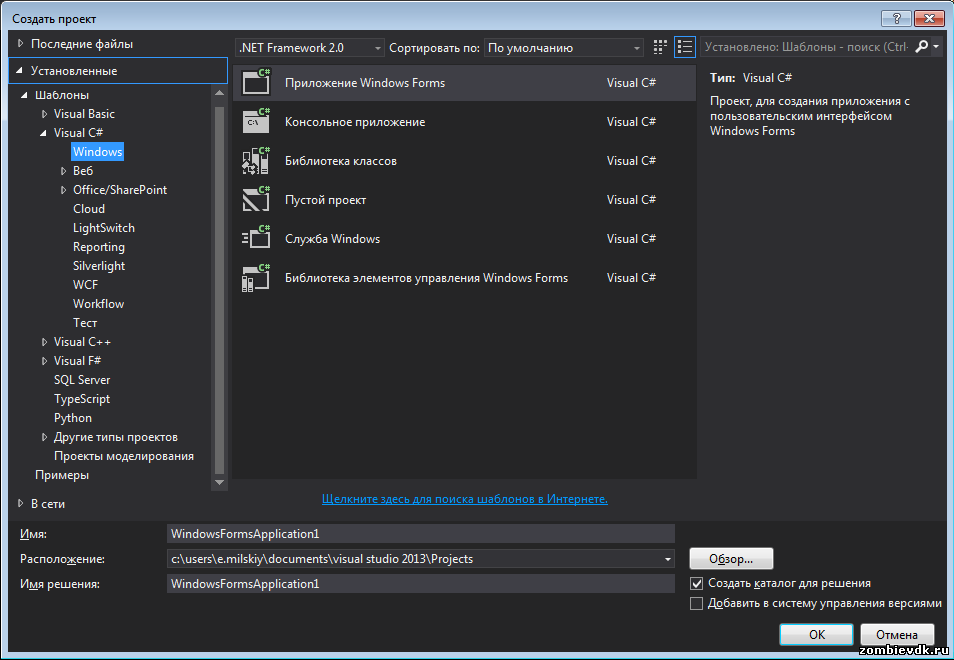Enable 'Добавить в систему управления версиями' checkbox

coord(697,603)
